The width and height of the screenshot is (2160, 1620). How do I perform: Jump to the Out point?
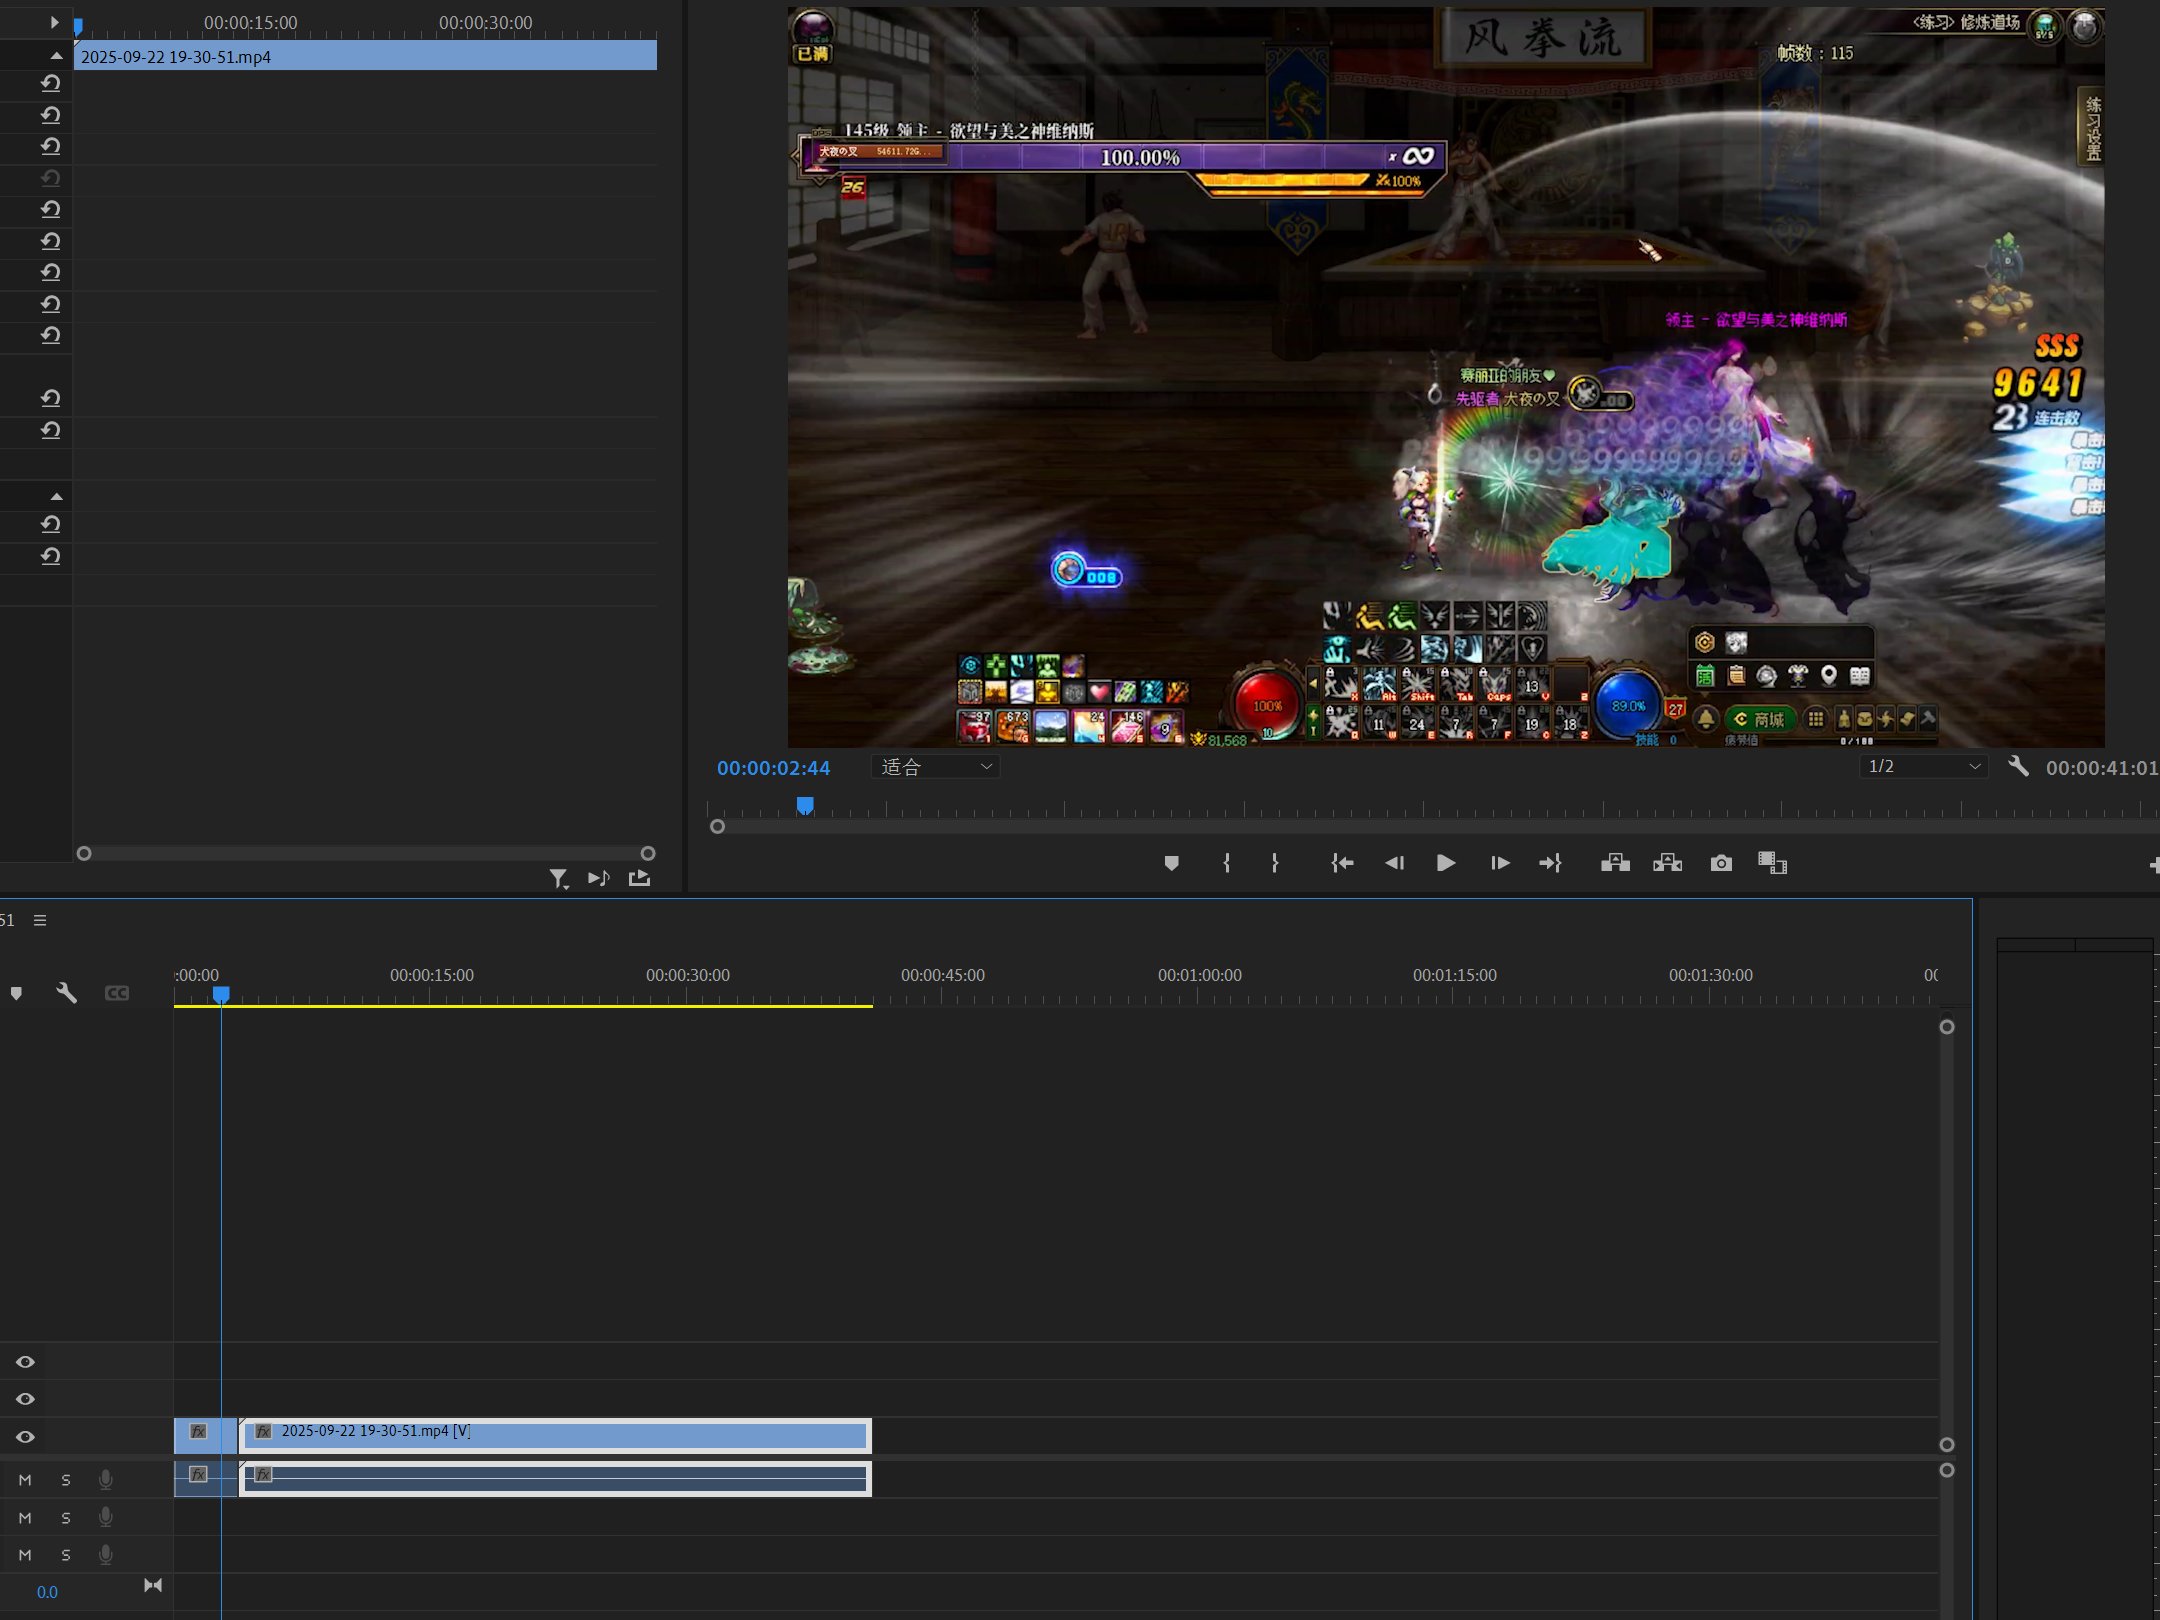click(x=1550, y=863)
